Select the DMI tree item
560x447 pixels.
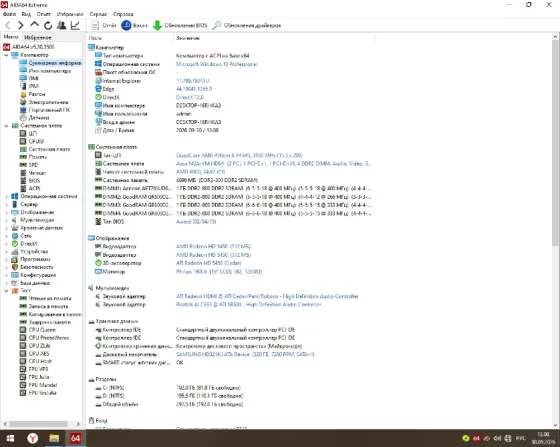[x=29, y=78]
